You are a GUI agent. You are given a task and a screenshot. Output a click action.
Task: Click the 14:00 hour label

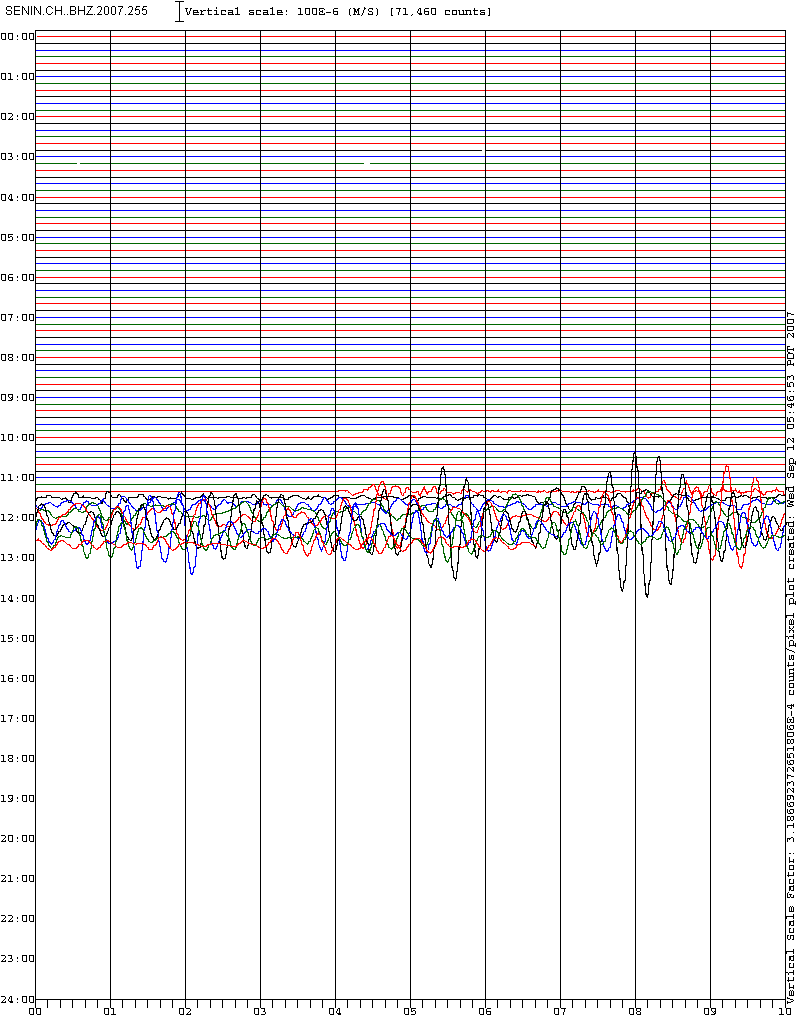click(17, 598)
